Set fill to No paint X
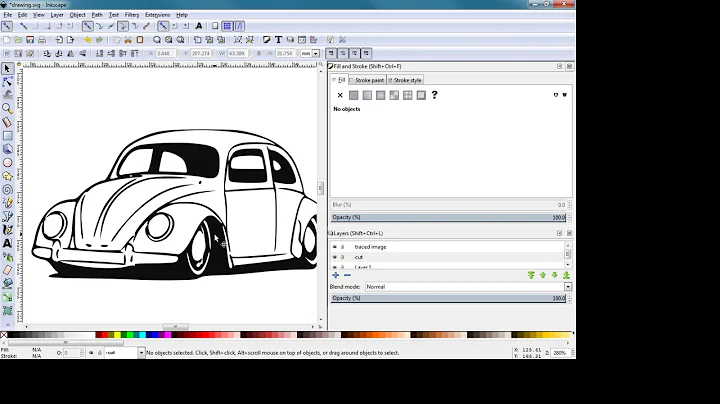This screenshot has height=404, width=720. tap(340, 95)
